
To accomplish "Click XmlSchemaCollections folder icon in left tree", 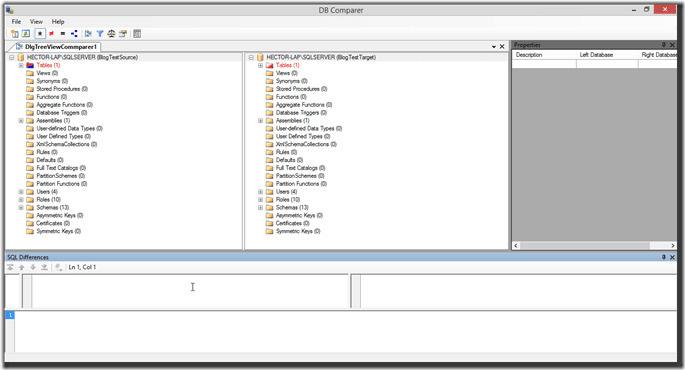I will (x=30, y=144).
